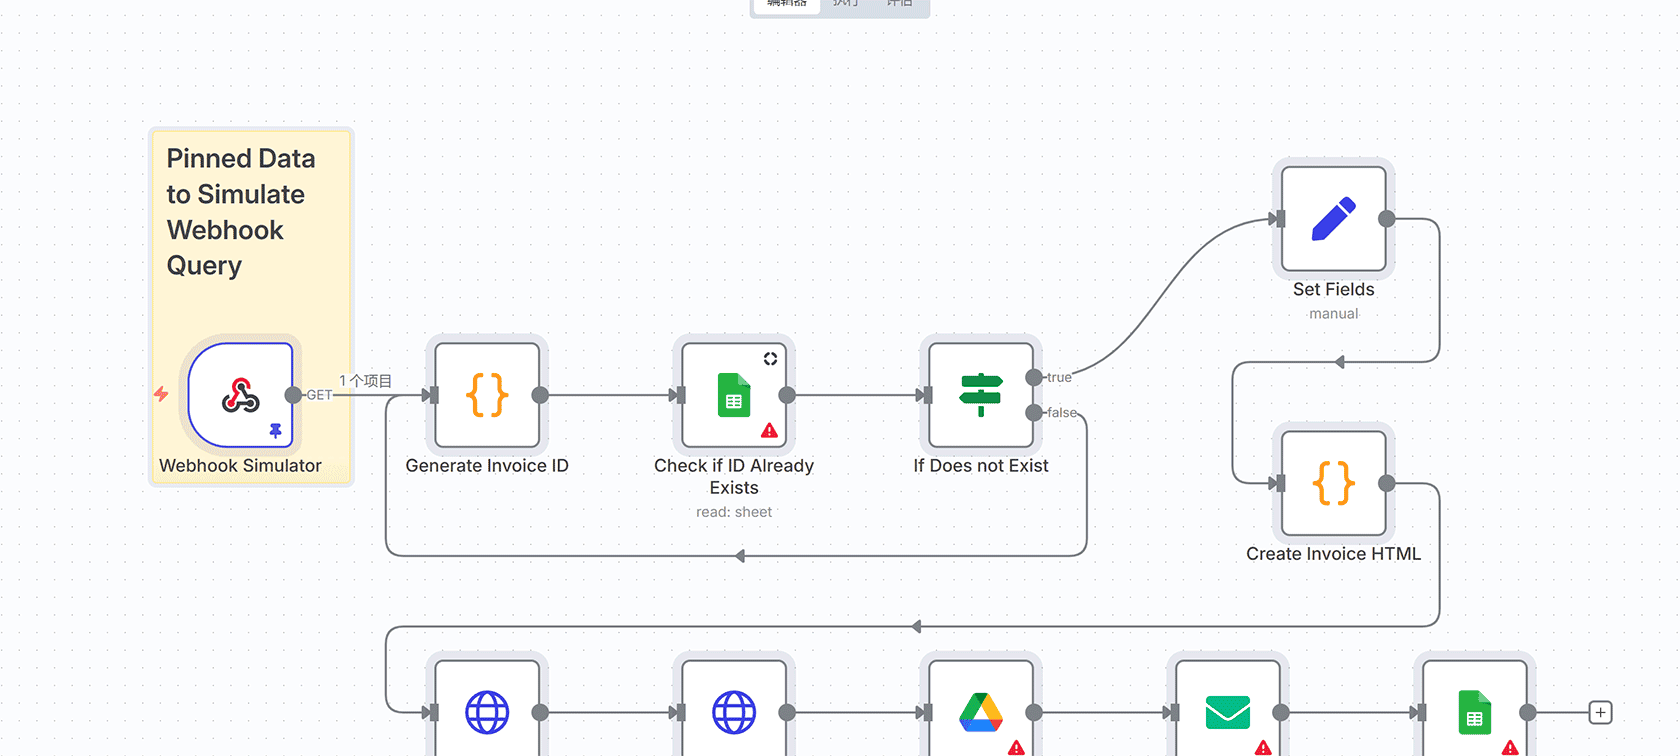
Task: Select the Pinned Data sticky note text
Action: 240,212
